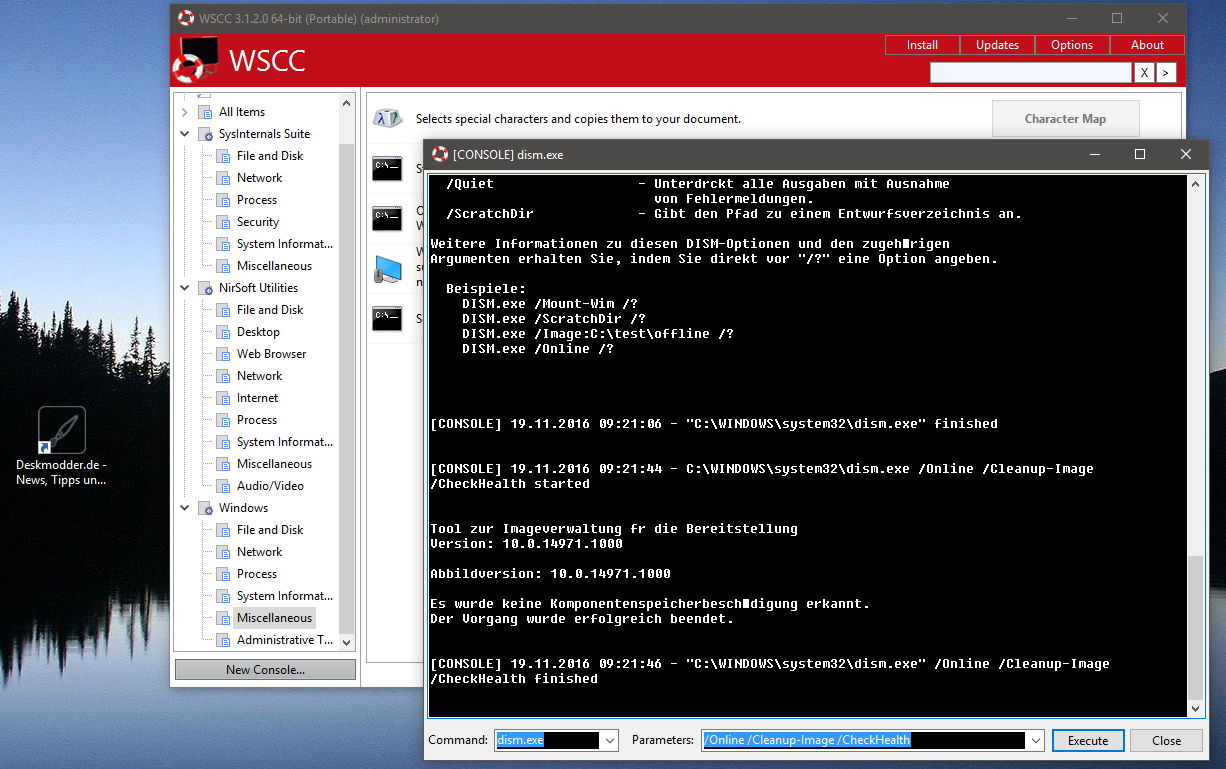This screenshot has width=1226, height=769.
Task: Click the WSCC title bar lifebuoy icon
Action: [x=186, y=18]
